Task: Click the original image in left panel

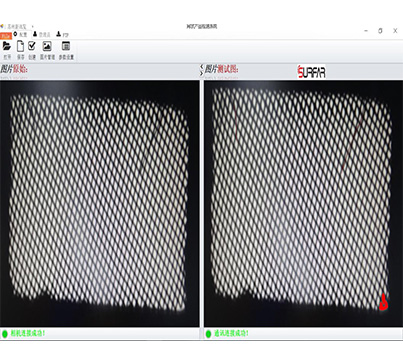Action: point(99,203)
